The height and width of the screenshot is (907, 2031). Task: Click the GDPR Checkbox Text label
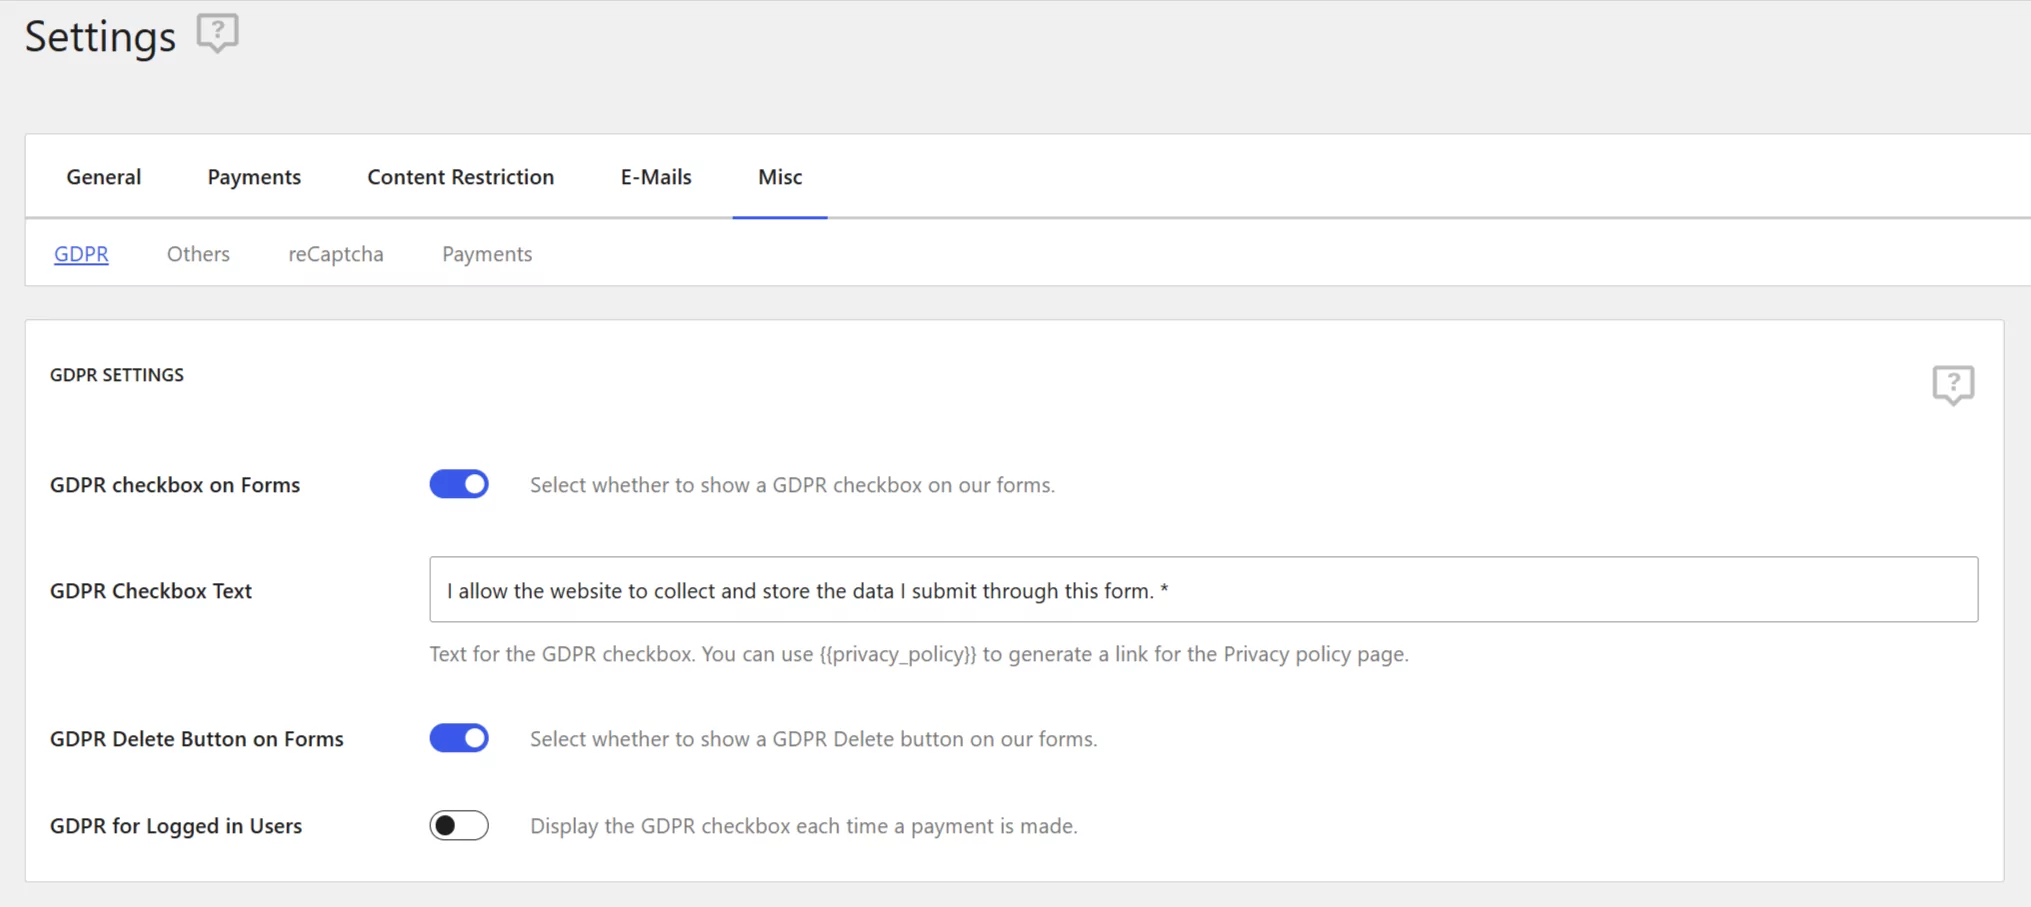151,591
